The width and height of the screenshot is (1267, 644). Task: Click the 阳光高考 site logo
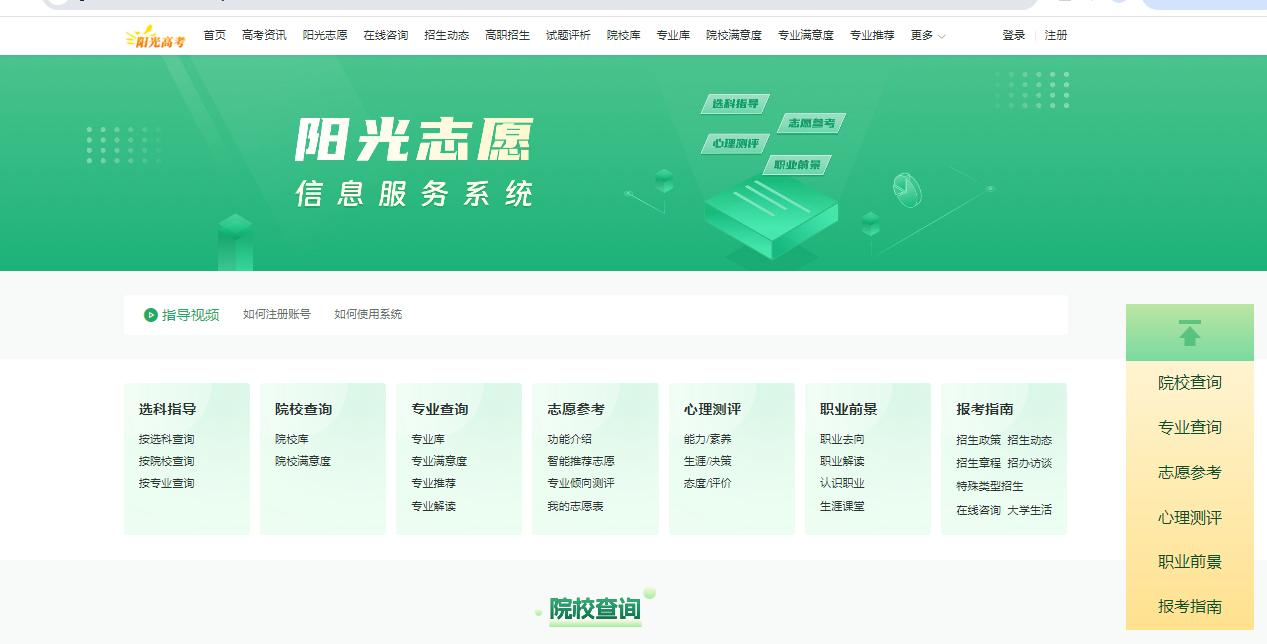(155, 36)
